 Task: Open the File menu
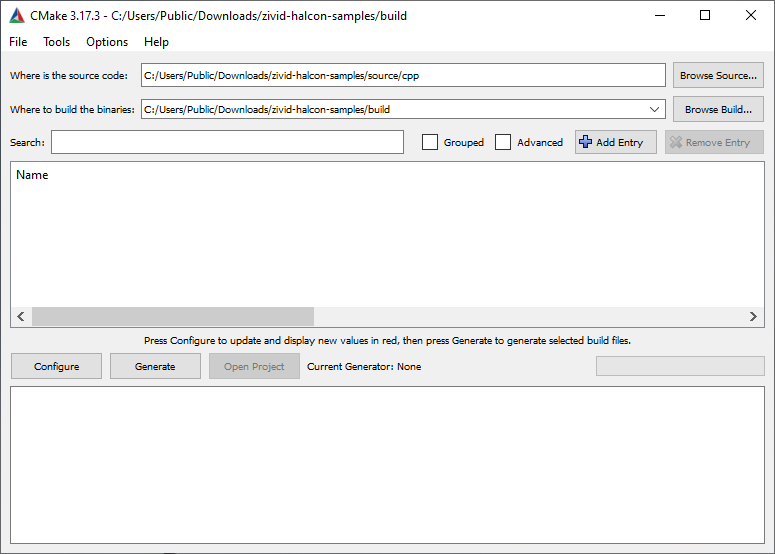18,42
